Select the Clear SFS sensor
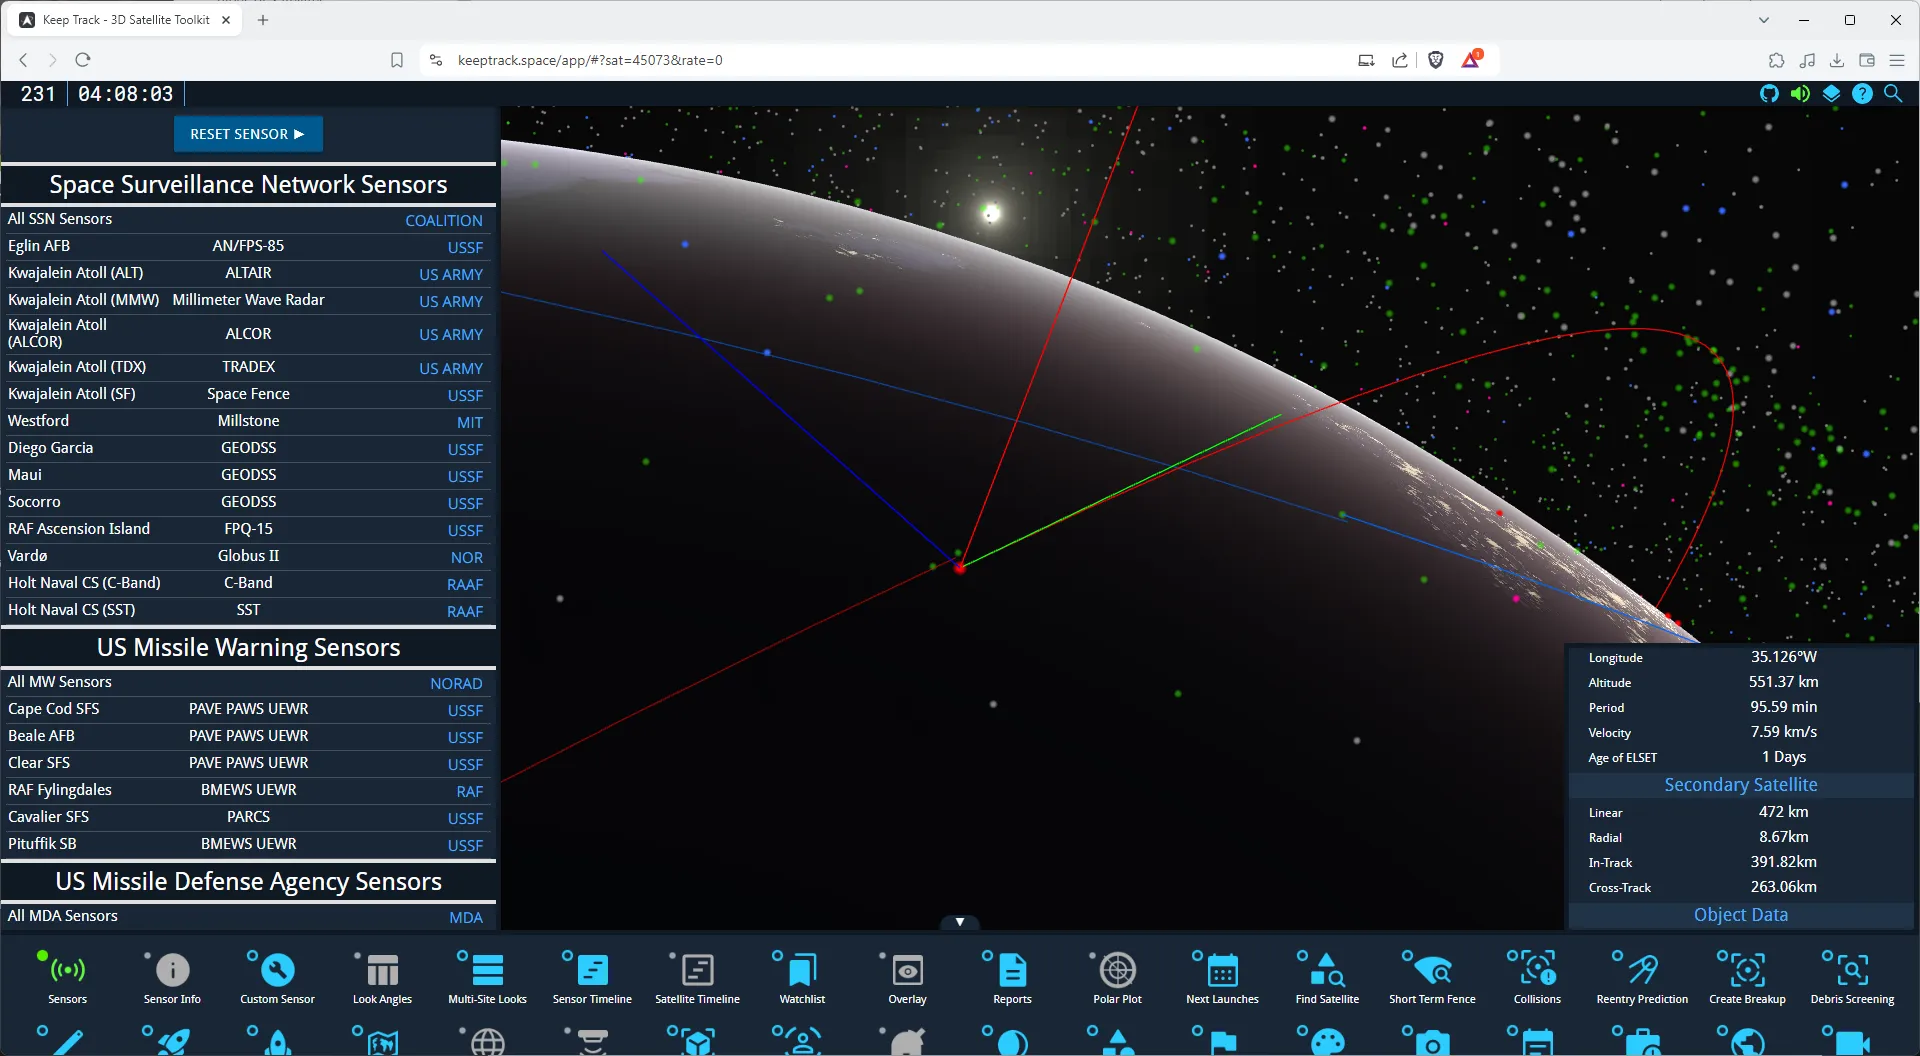The height and width of the screenshot is (1056, 1920). (246, 763)
